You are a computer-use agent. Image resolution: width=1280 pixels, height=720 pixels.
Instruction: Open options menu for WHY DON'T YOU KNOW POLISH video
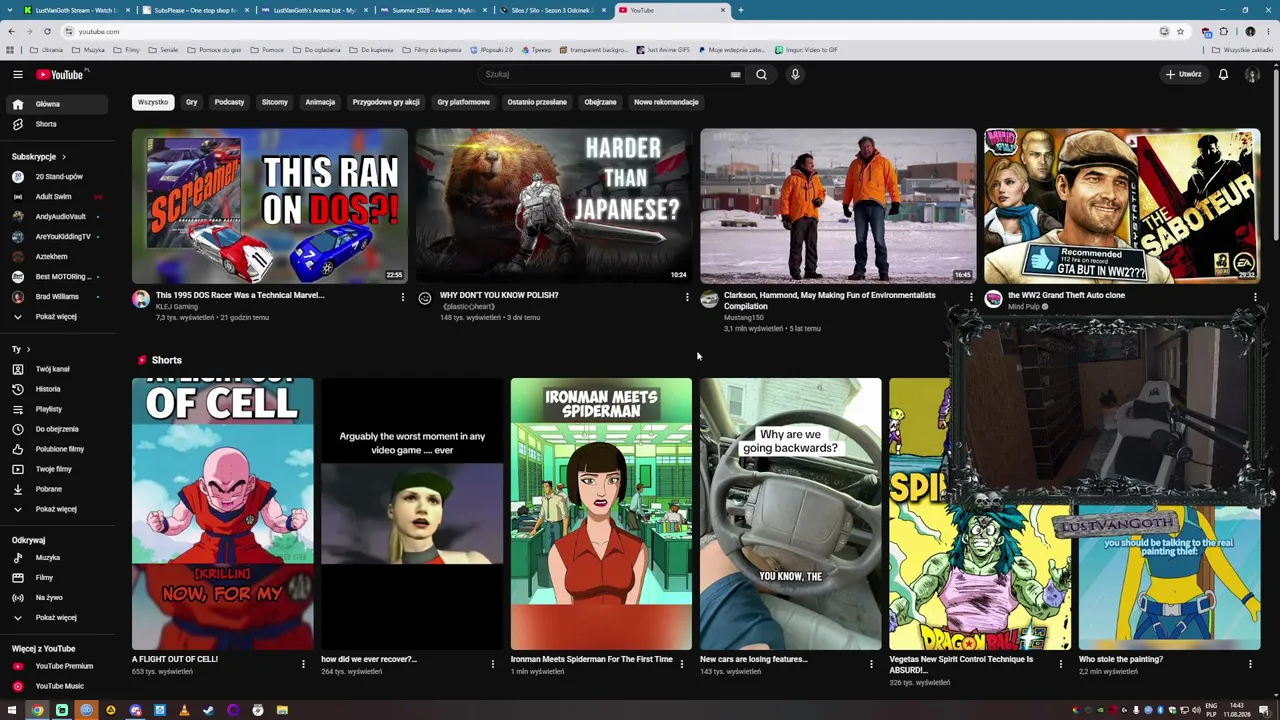coord(687,297)
